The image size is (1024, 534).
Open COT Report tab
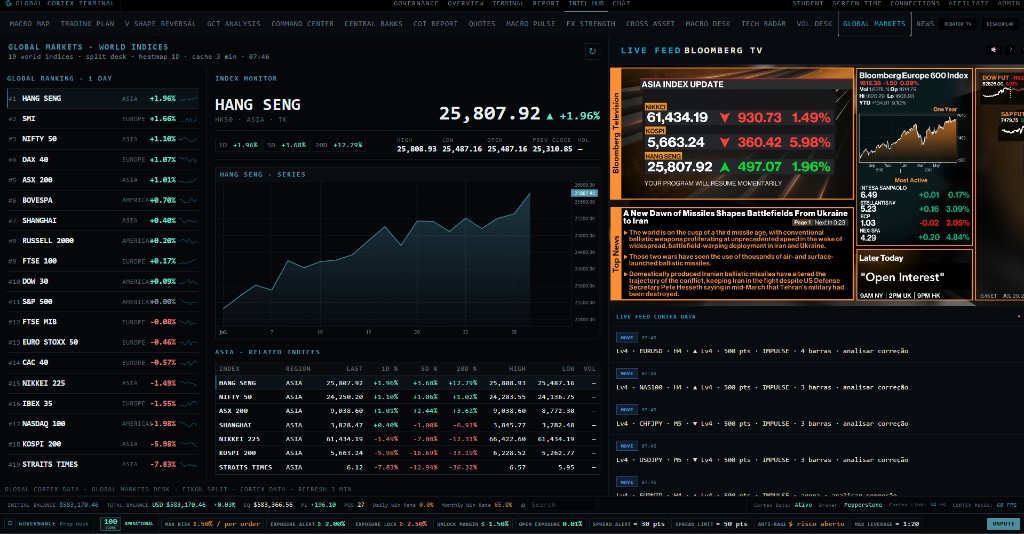click(x=435, y=24)
